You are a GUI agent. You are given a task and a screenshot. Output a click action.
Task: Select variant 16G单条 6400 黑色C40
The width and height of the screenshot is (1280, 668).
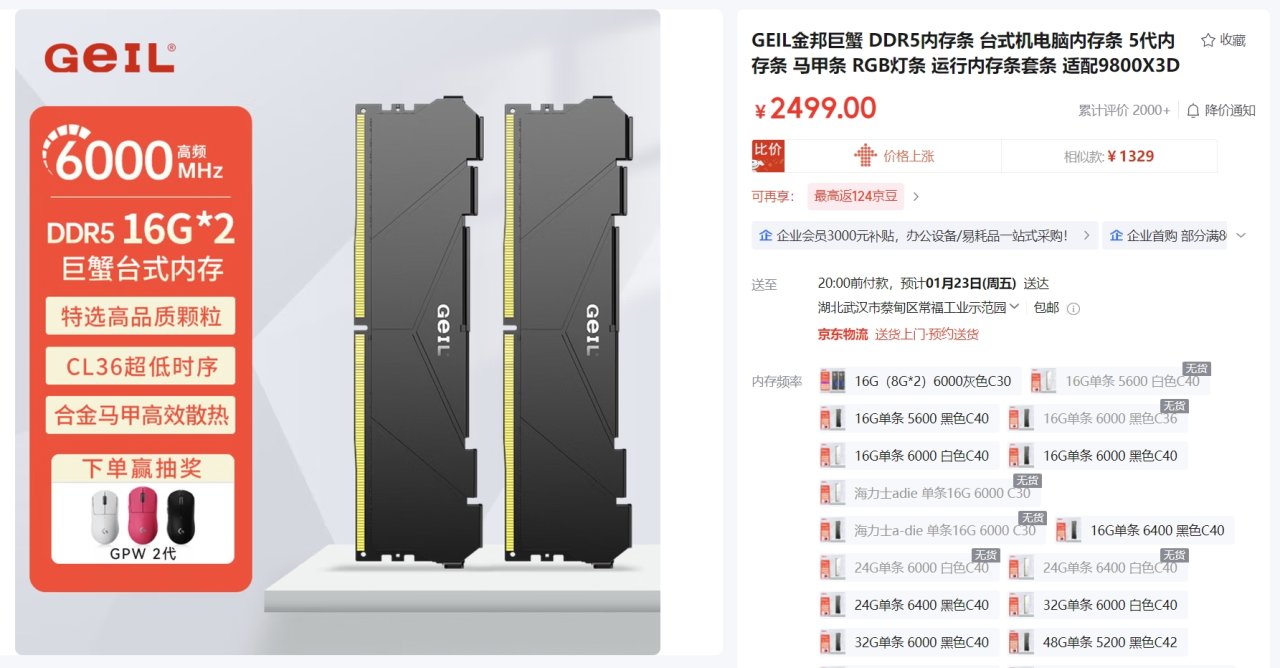point(1144,530)
